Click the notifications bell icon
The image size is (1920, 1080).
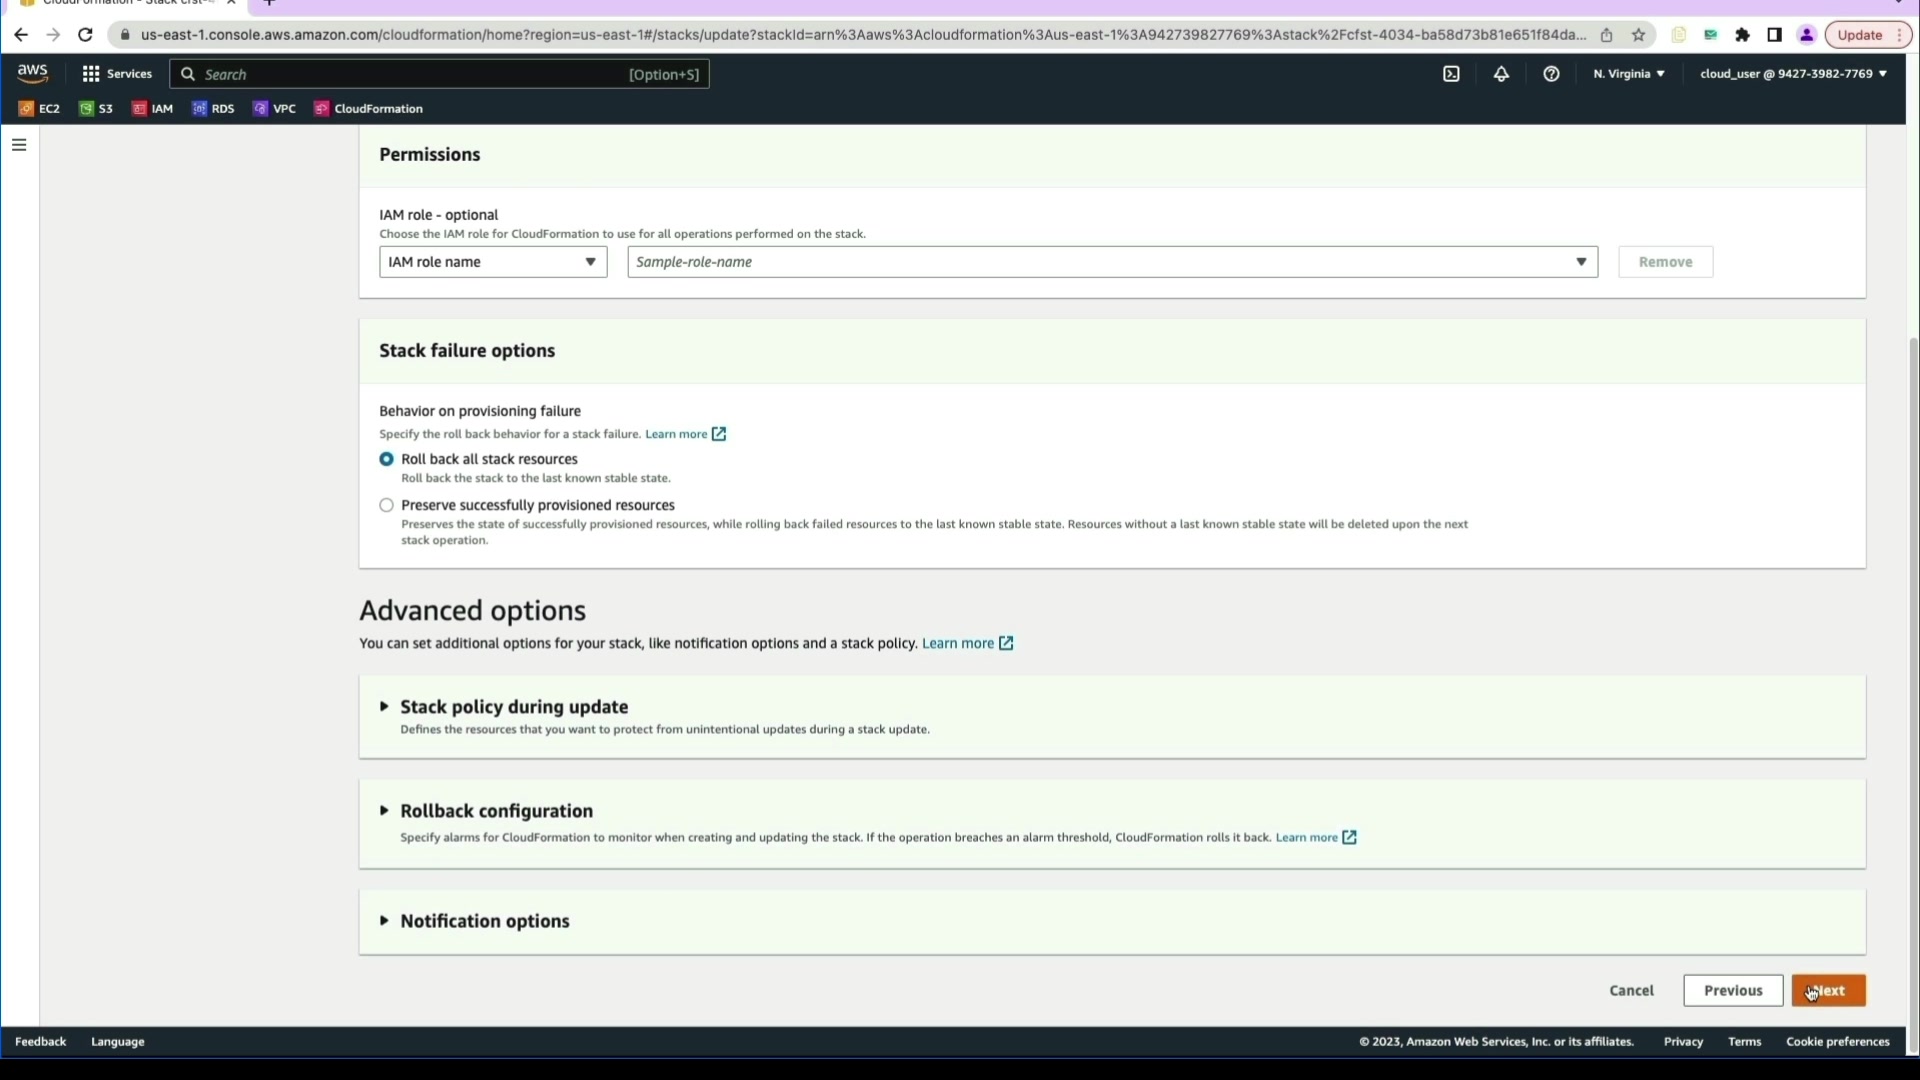tap(1501, 74)
